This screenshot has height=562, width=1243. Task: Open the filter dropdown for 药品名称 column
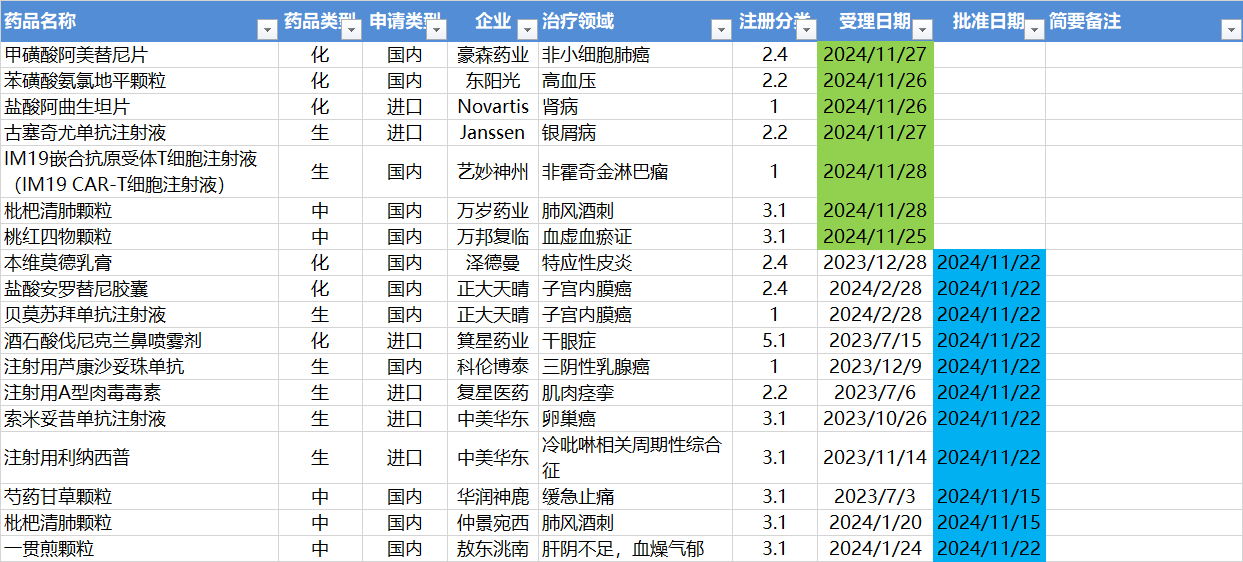tap(266, 30)
